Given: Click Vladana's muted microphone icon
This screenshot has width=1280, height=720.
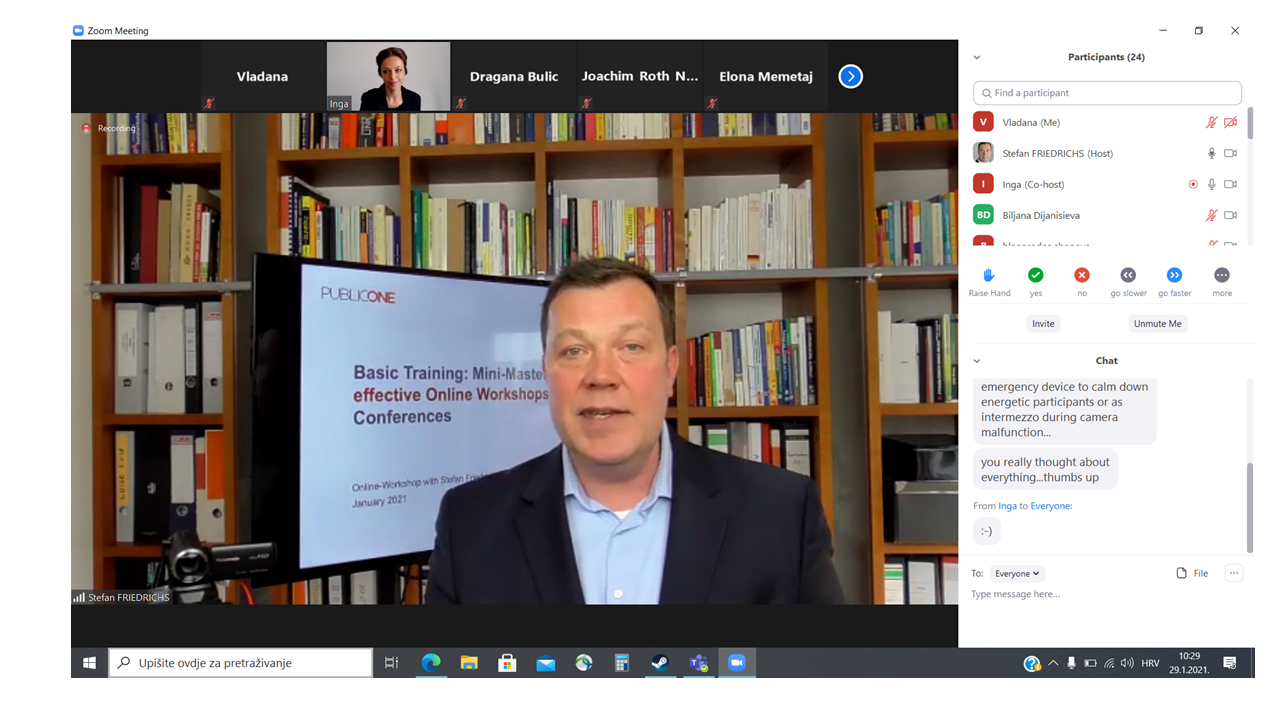Looking at the screenshot, I should 1211,122.
